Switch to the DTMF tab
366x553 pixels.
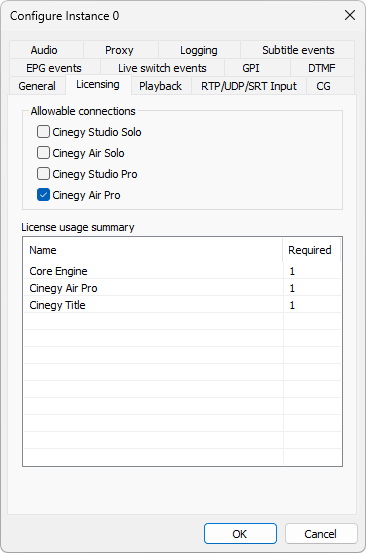click(x=322, y=68)
